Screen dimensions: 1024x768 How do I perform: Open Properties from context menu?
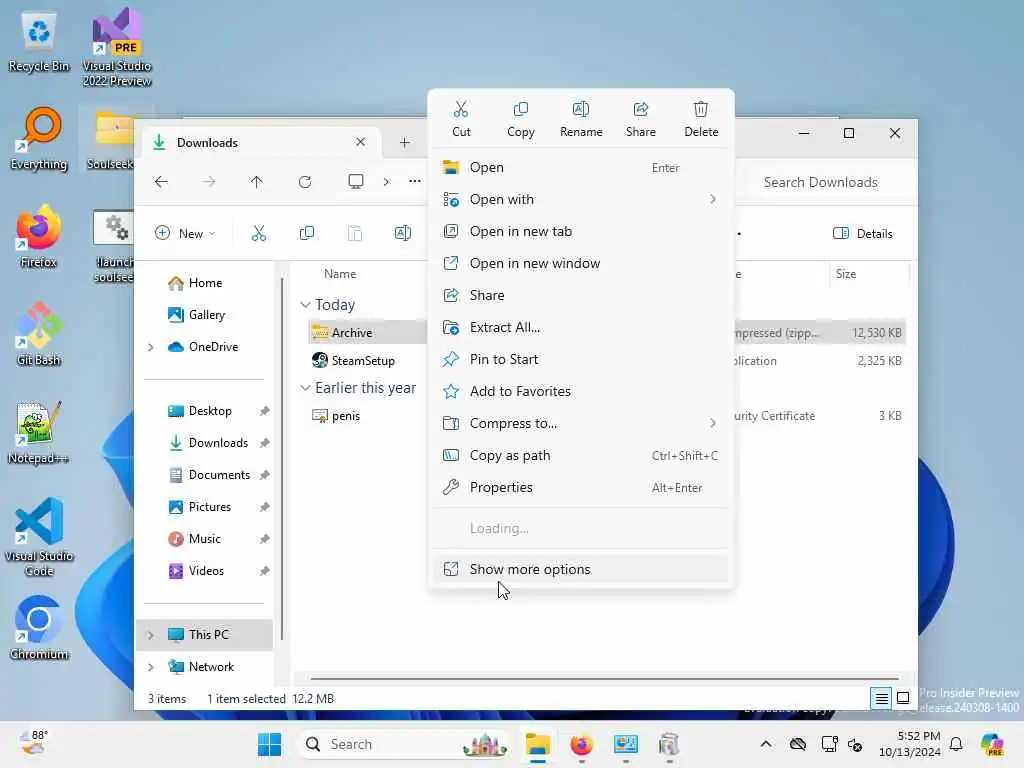pos(581,487)
